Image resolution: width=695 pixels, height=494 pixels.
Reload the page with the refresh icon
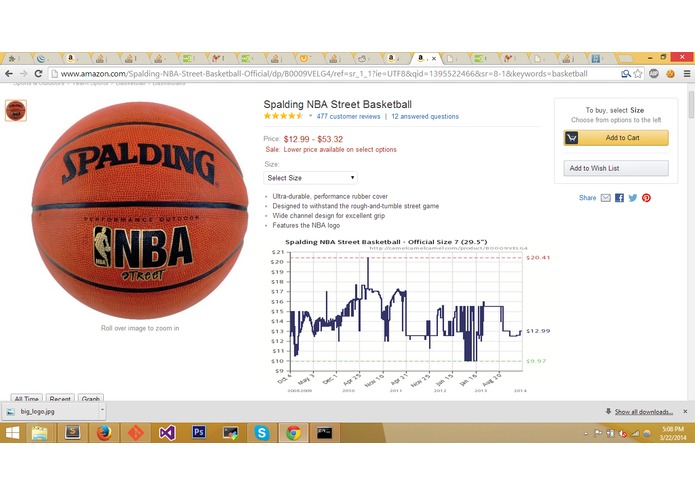click(39, 74)
